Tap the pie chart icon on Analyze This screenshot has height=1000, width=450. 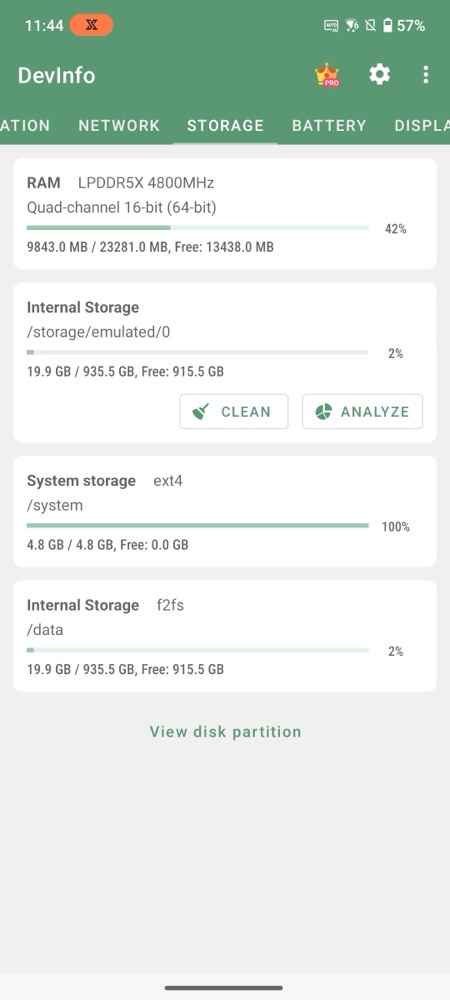click(x=324, y=411)
